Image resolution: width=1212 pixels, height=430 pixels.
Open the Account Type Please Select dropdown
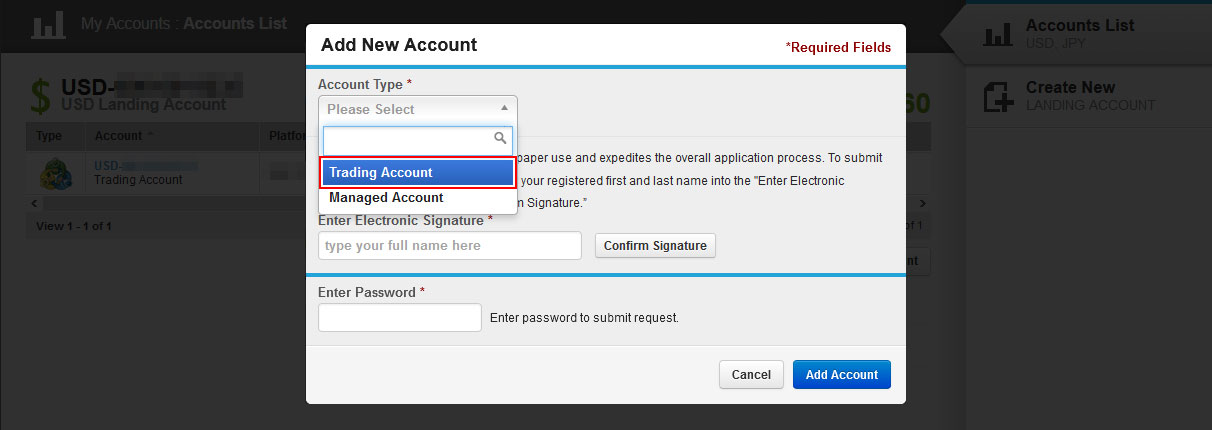pyautogui.click(x=418, y=109)
